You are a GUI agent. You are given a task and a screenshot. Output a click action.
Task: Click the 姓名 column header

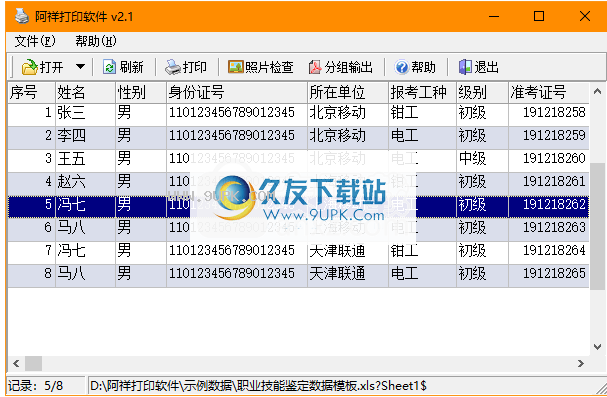(86, 92)
